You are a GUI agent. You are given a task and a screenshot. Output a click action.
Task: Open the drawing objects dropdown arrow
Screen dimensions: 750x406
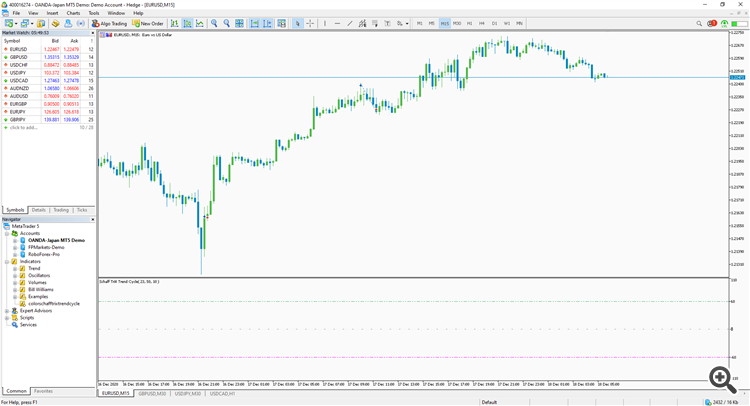(407, 23)
